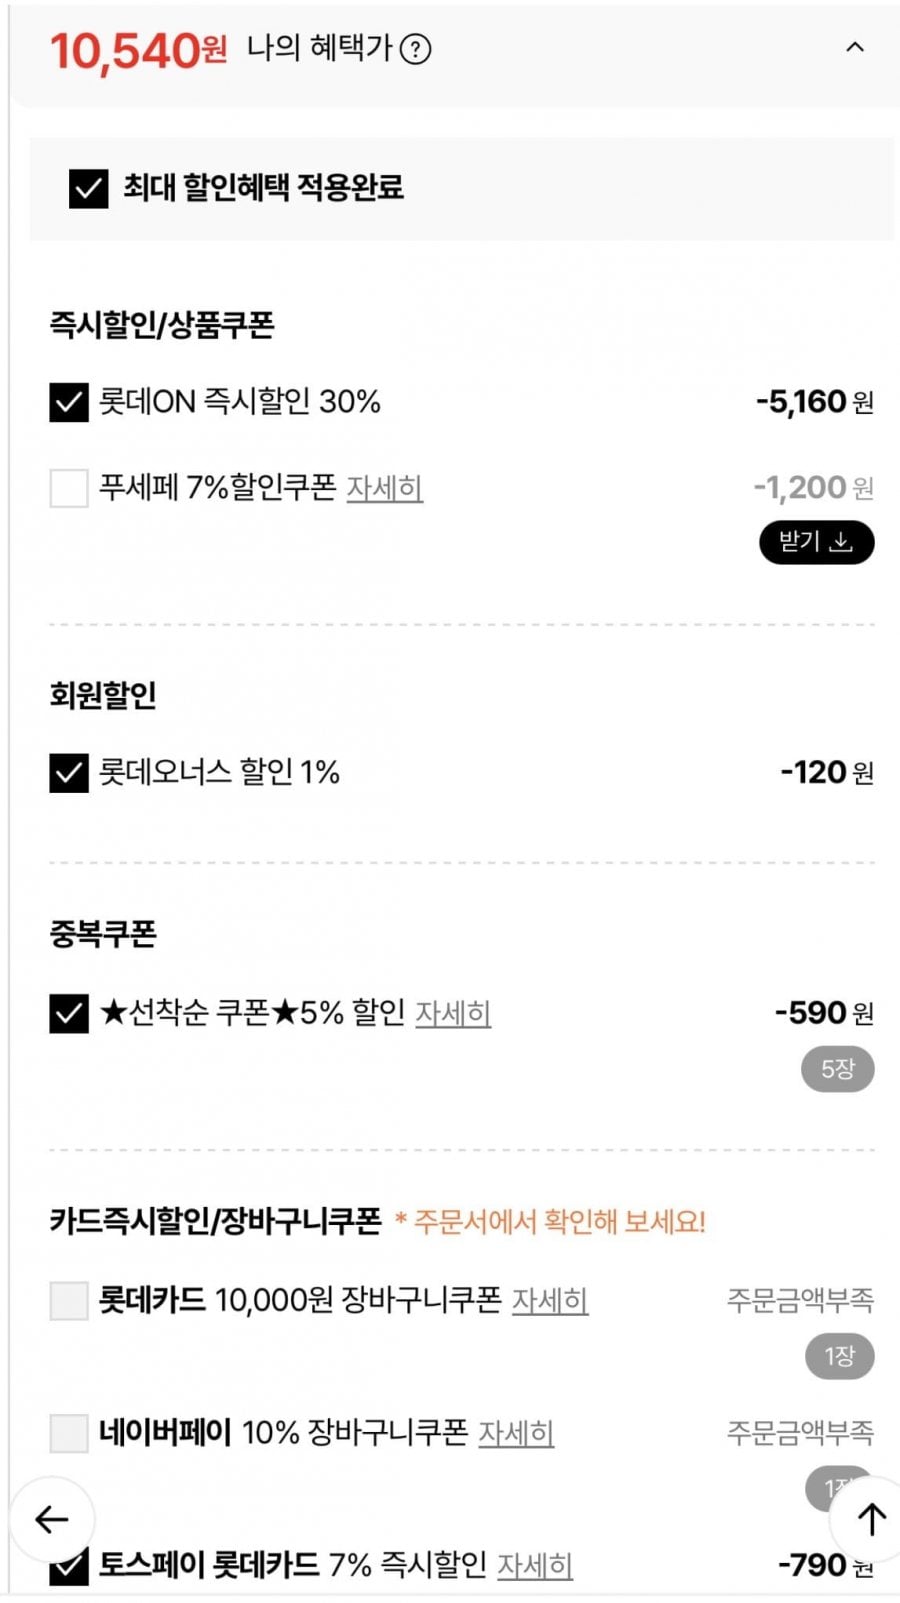
Task: Click the 5장 coupon count badge
Action: 837,1069
